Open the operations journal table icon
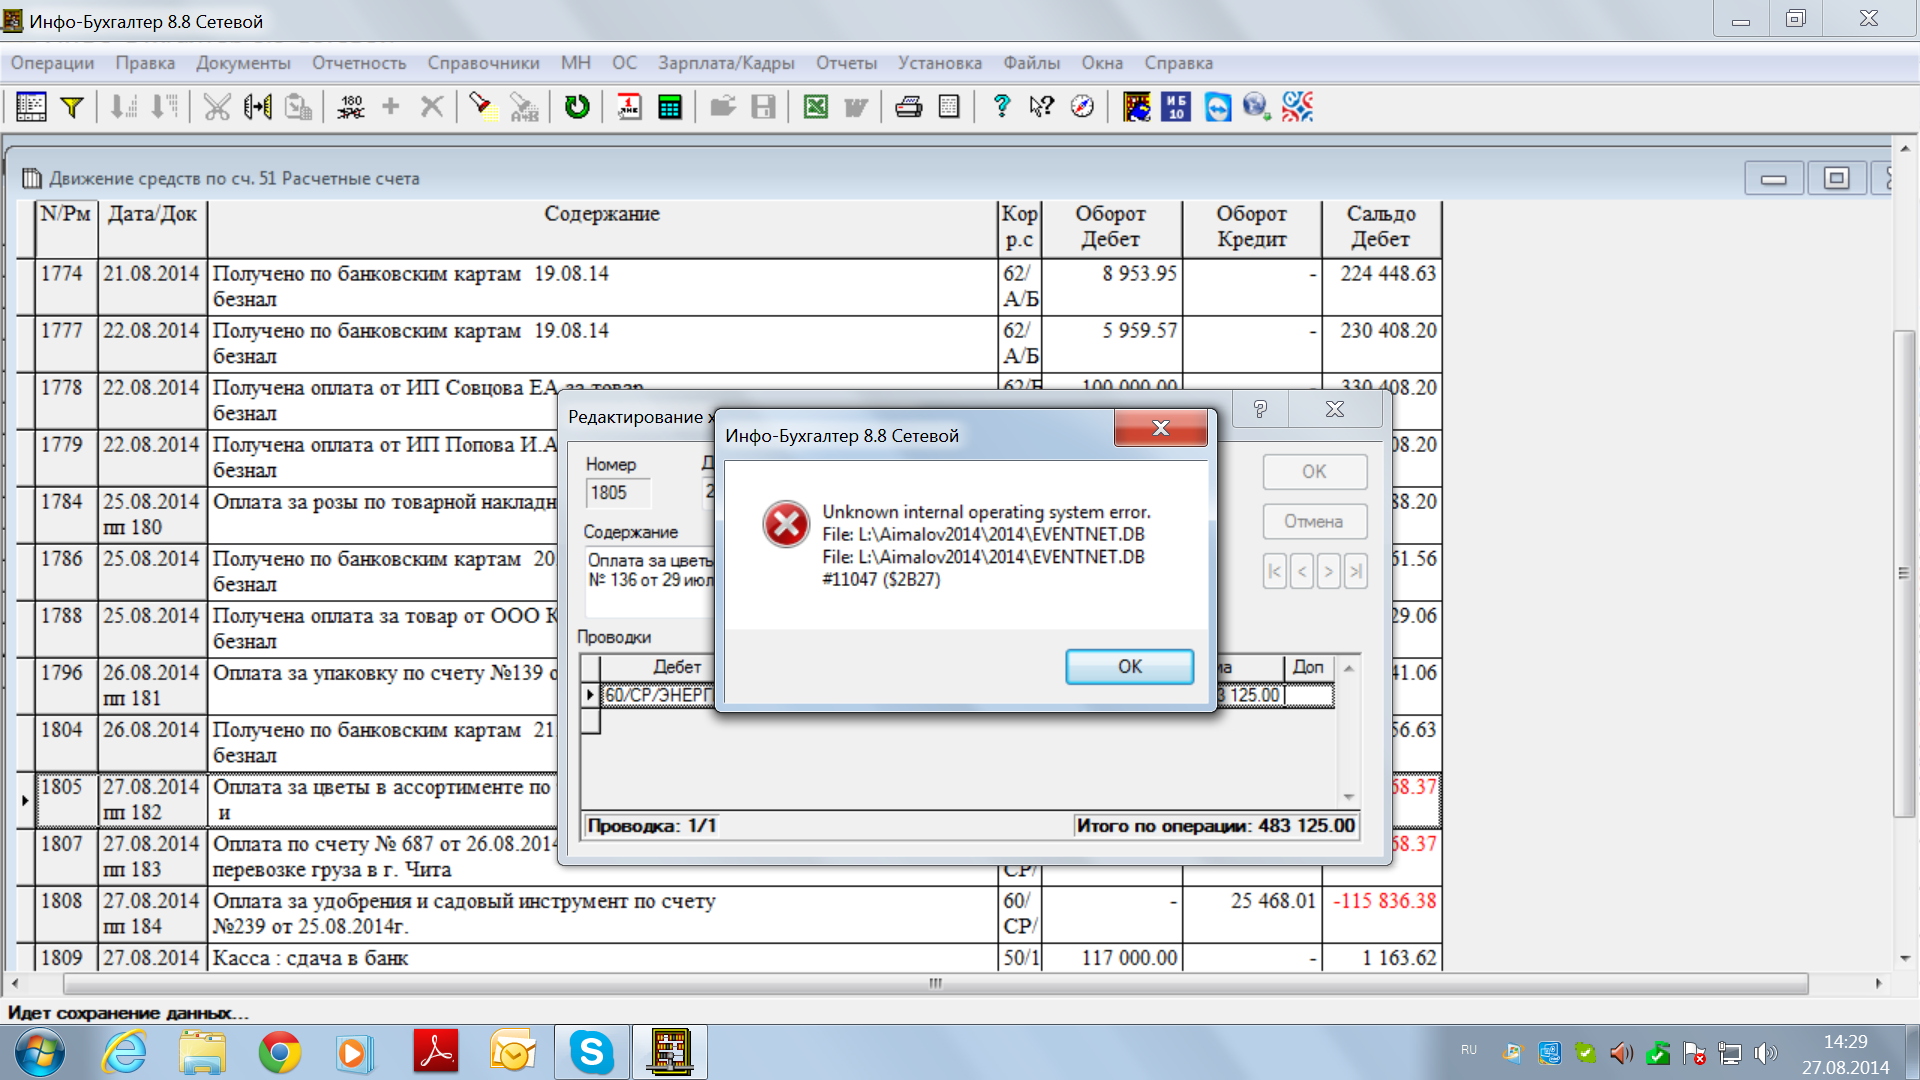 [31, 106]
